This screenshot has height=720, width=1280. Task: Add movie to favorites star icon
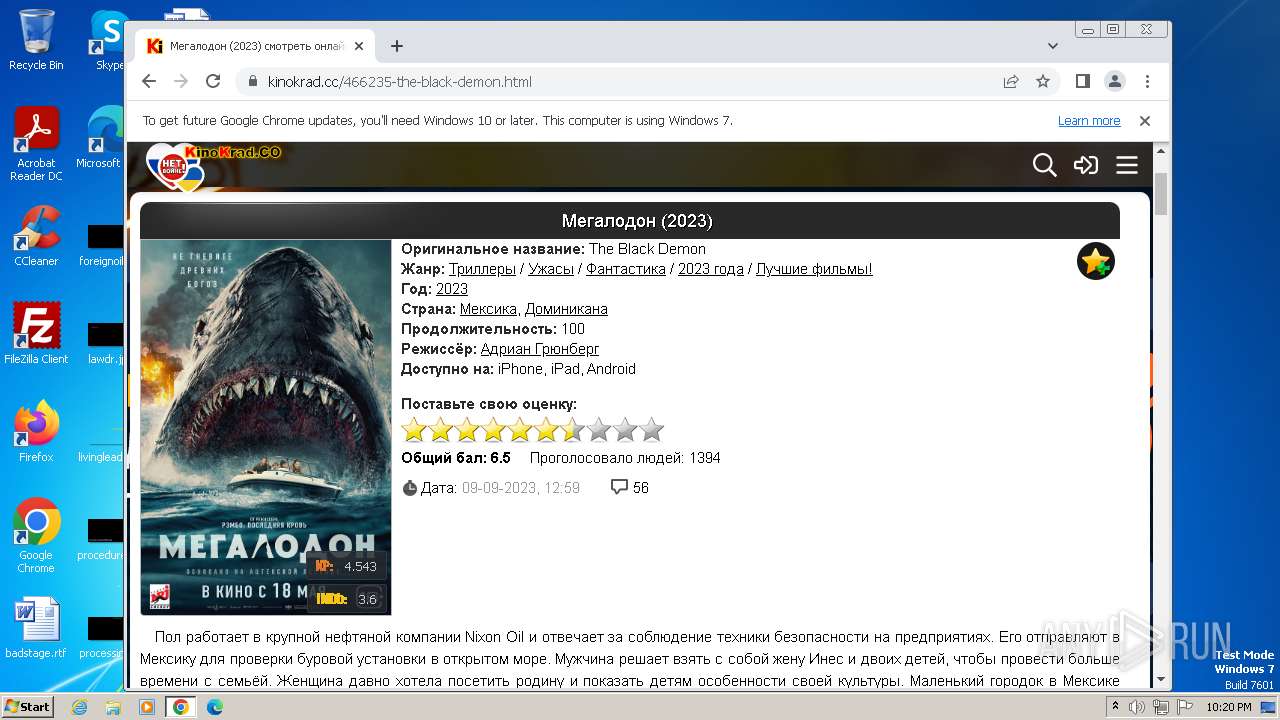1096,261
